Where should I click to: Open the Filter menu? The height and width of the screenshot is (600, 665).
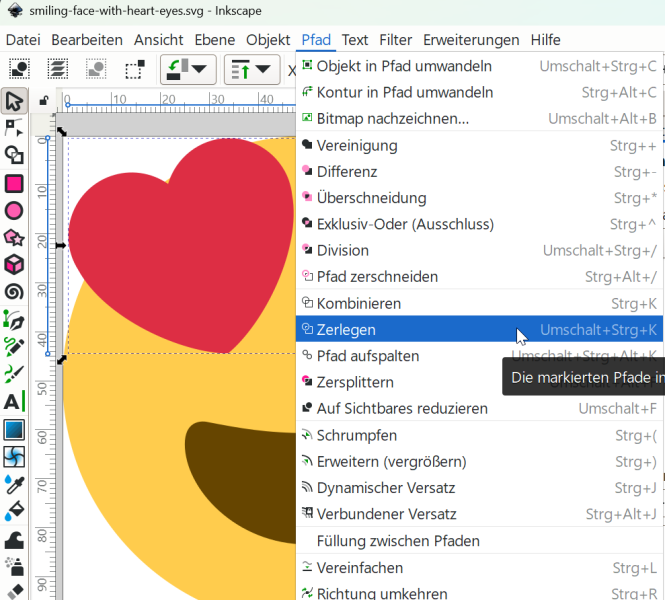[x=395, y=40]
